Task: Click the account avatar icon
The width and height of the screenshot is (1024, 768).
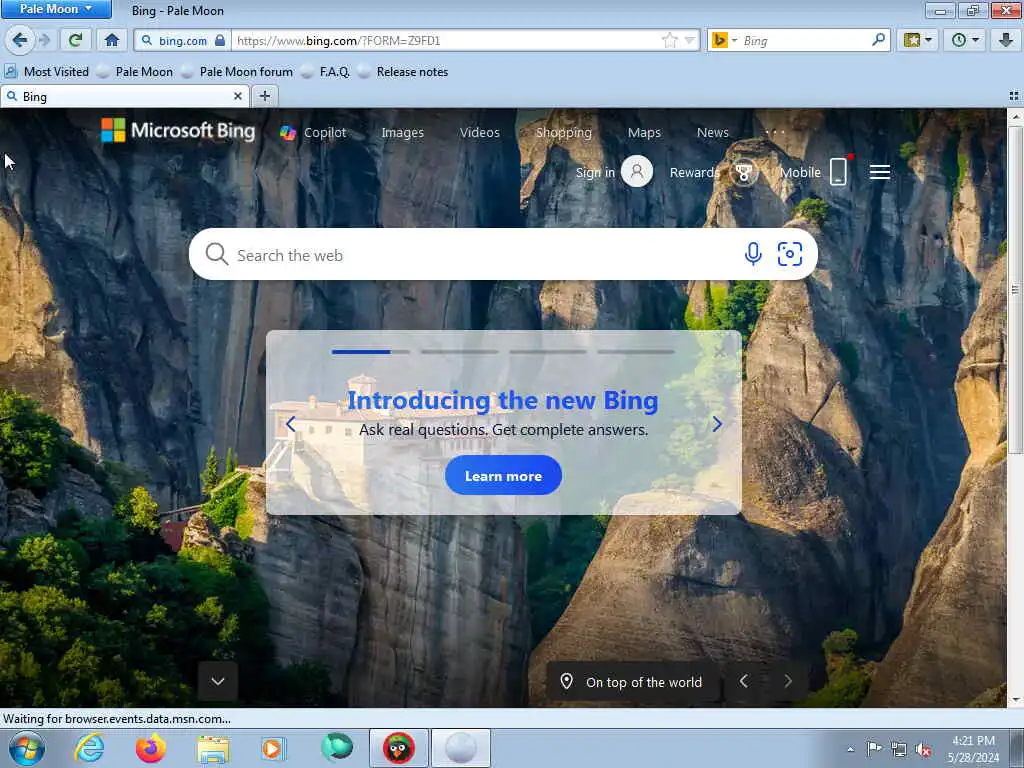Action: click(x=637, y=172)
